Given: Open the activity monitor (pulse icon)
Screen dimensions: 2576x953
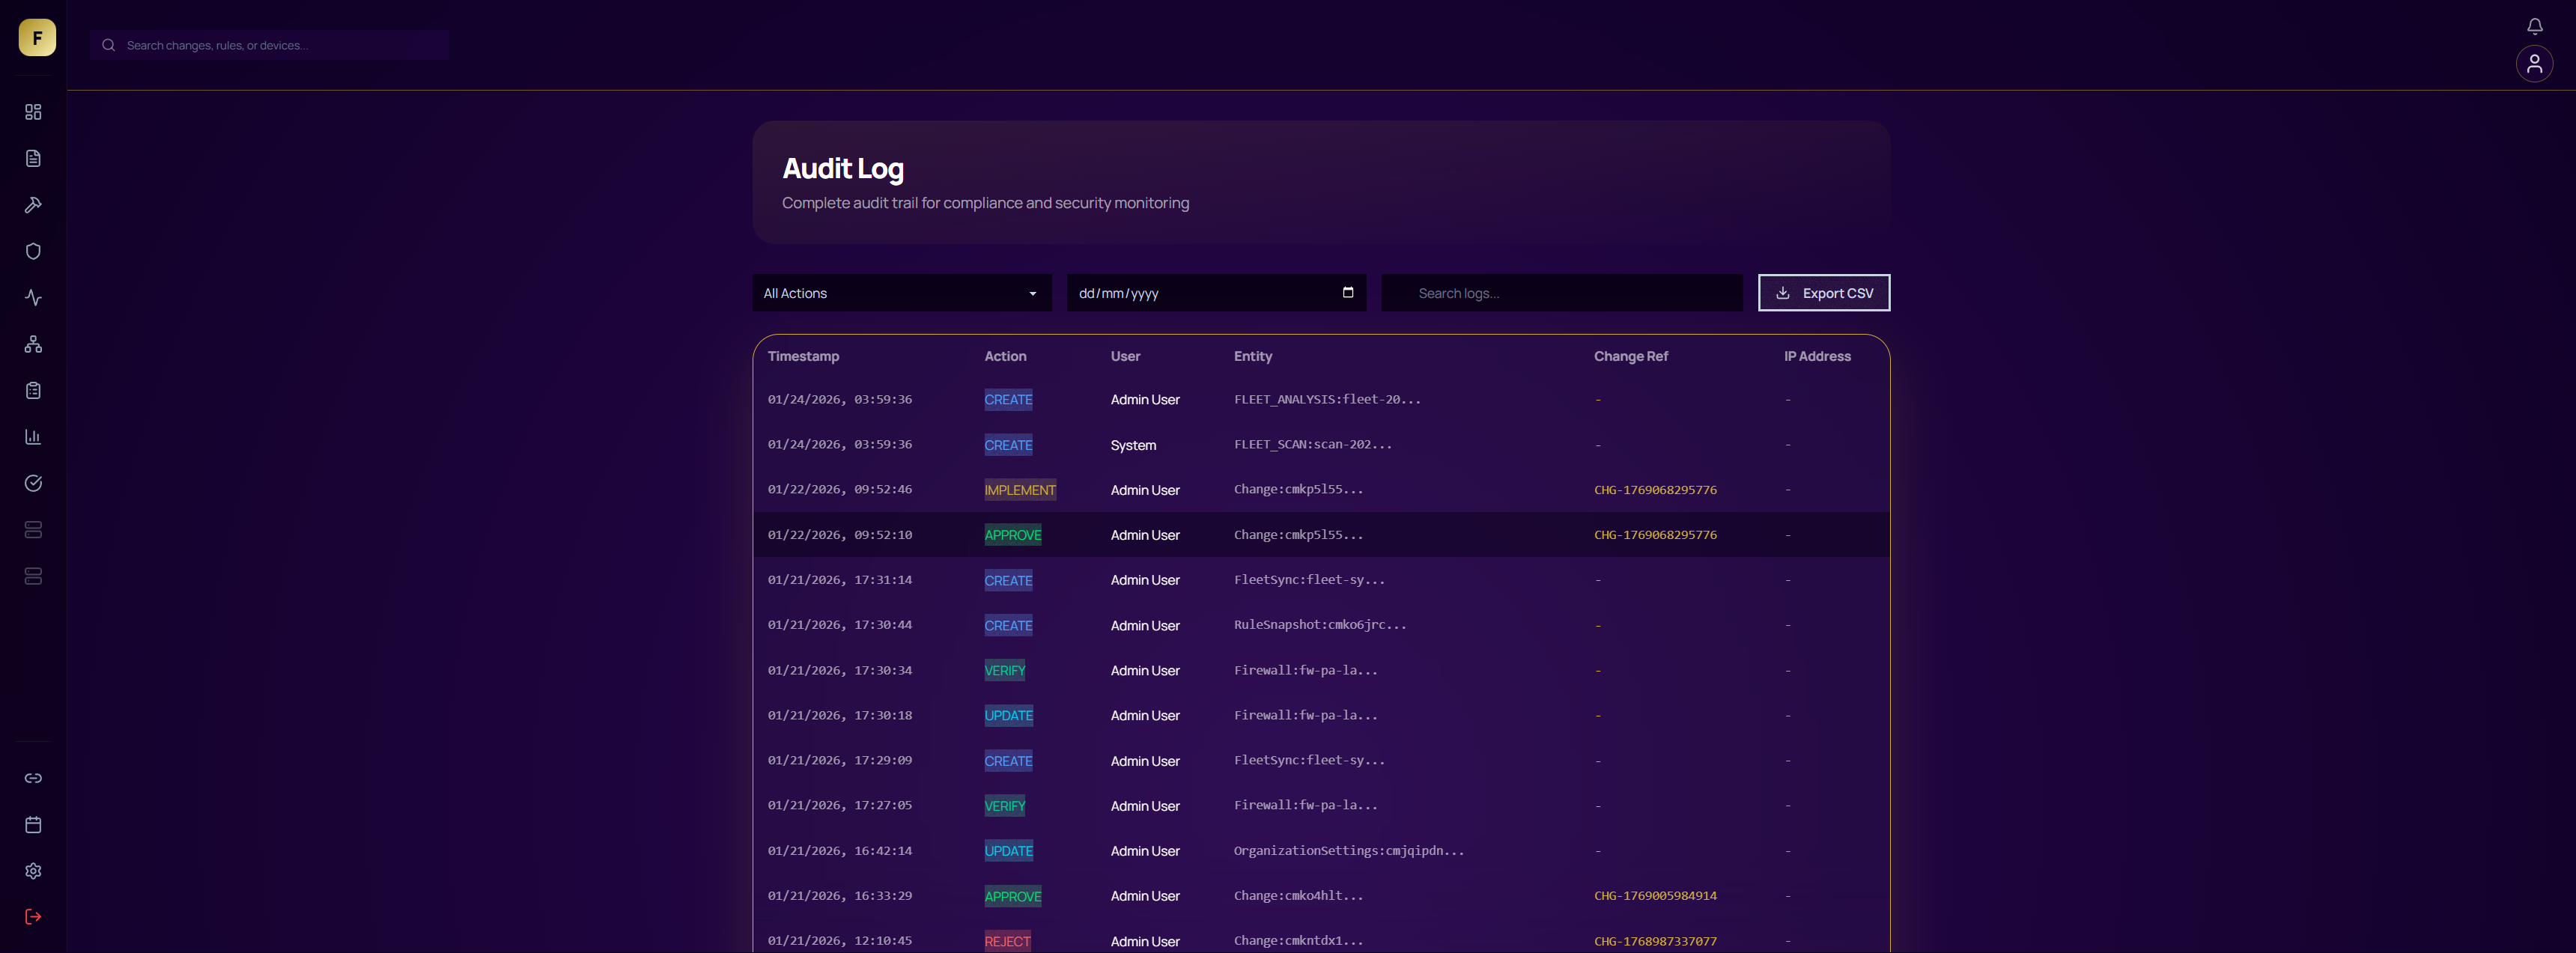Looking at the screenshot, I should [33, 297].
